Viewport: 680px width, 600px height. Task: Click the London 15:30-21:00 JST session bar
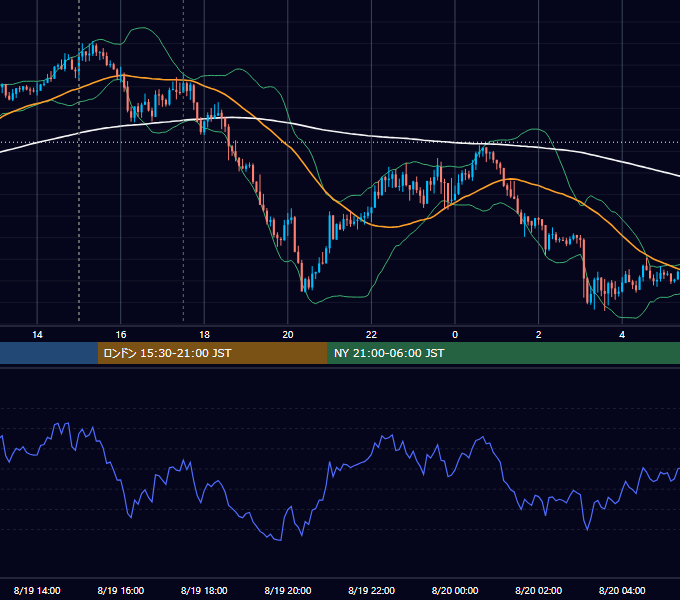212,353
